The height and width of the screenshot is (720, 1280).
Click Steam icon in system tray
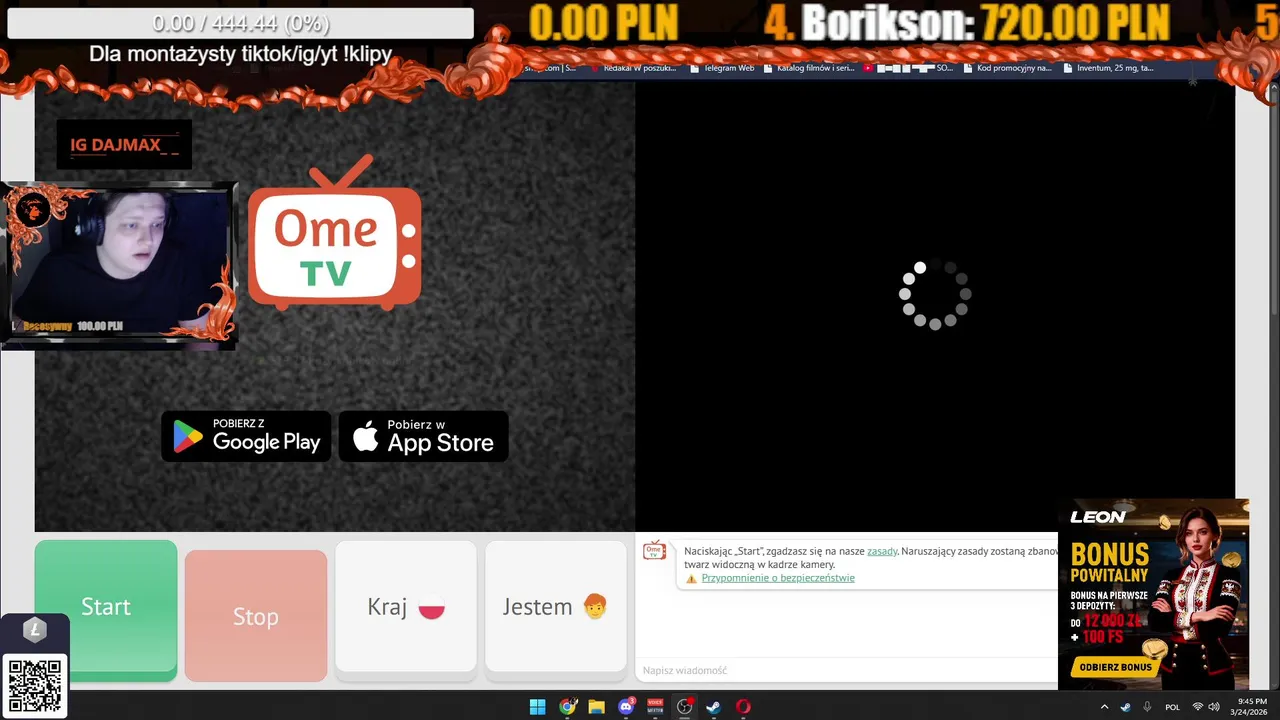(x=1125, y=707)
